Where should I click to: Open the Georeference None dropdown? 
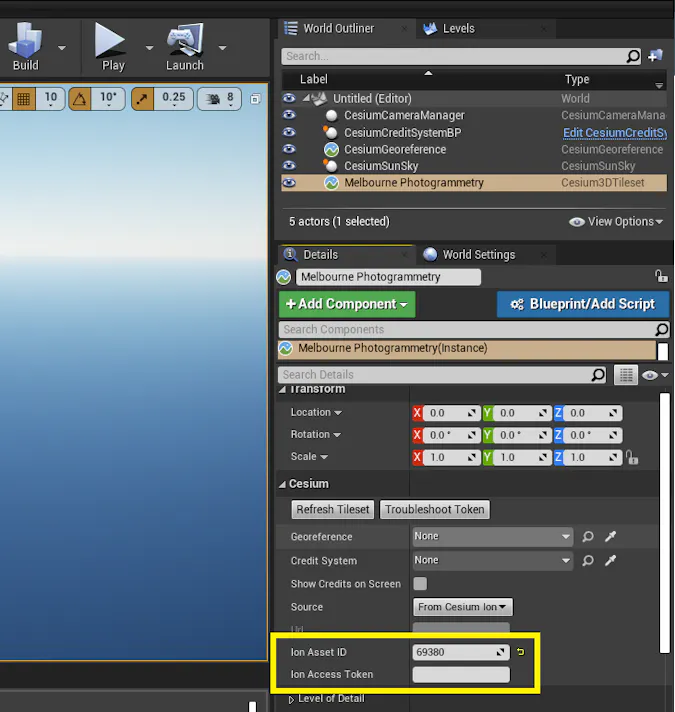tap(493, 536)
